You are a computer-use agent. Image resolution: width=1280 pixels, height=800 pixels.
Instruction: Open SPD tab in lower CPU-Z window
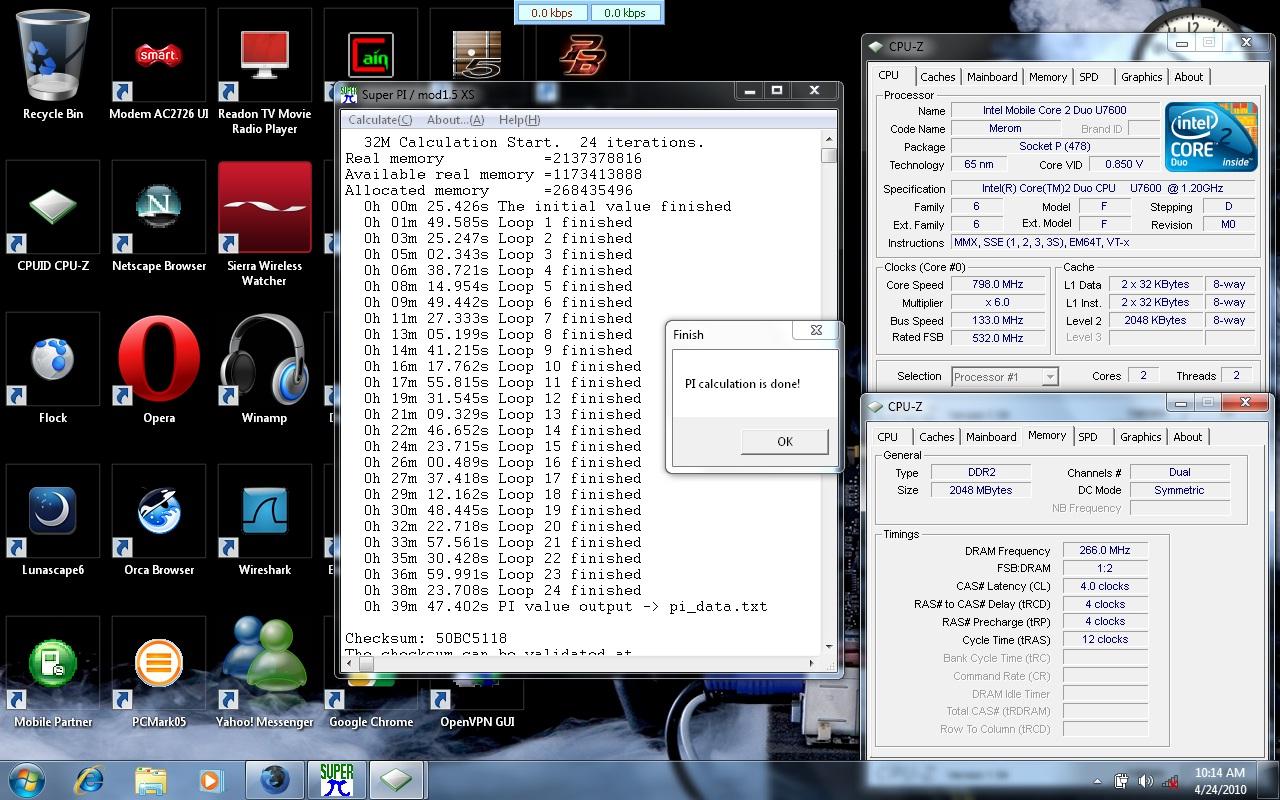tap(1088, 437)
